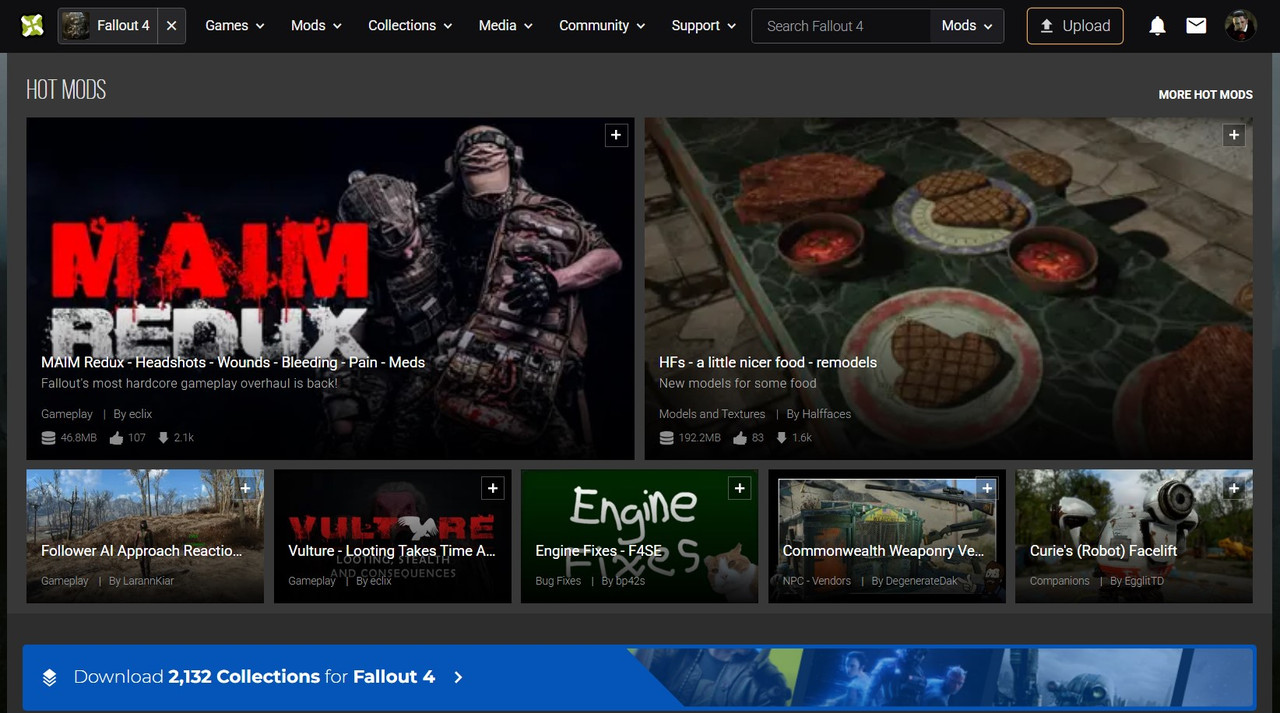Click plus icon on Commonwealth Weaponry card
This screenshot has height=713, width=1280.
pyautogui.click(x=987, y=488)
